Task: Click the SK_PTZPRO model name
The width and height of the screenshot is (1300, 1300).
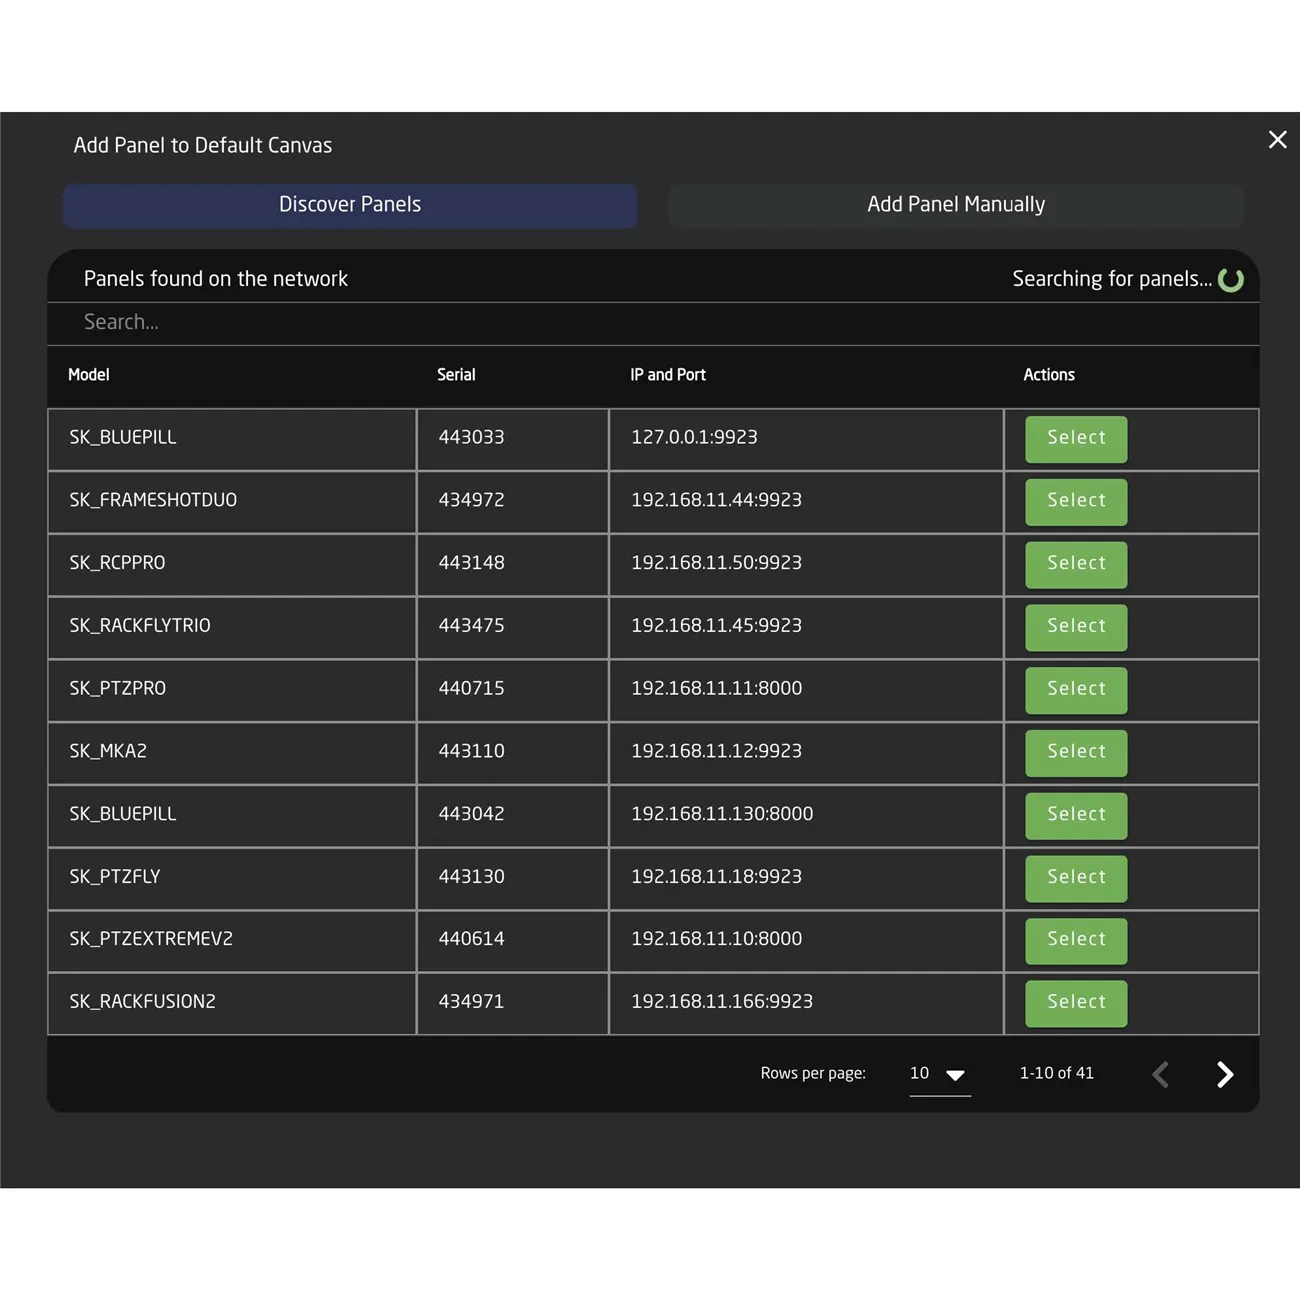Action: coord(118,688)
